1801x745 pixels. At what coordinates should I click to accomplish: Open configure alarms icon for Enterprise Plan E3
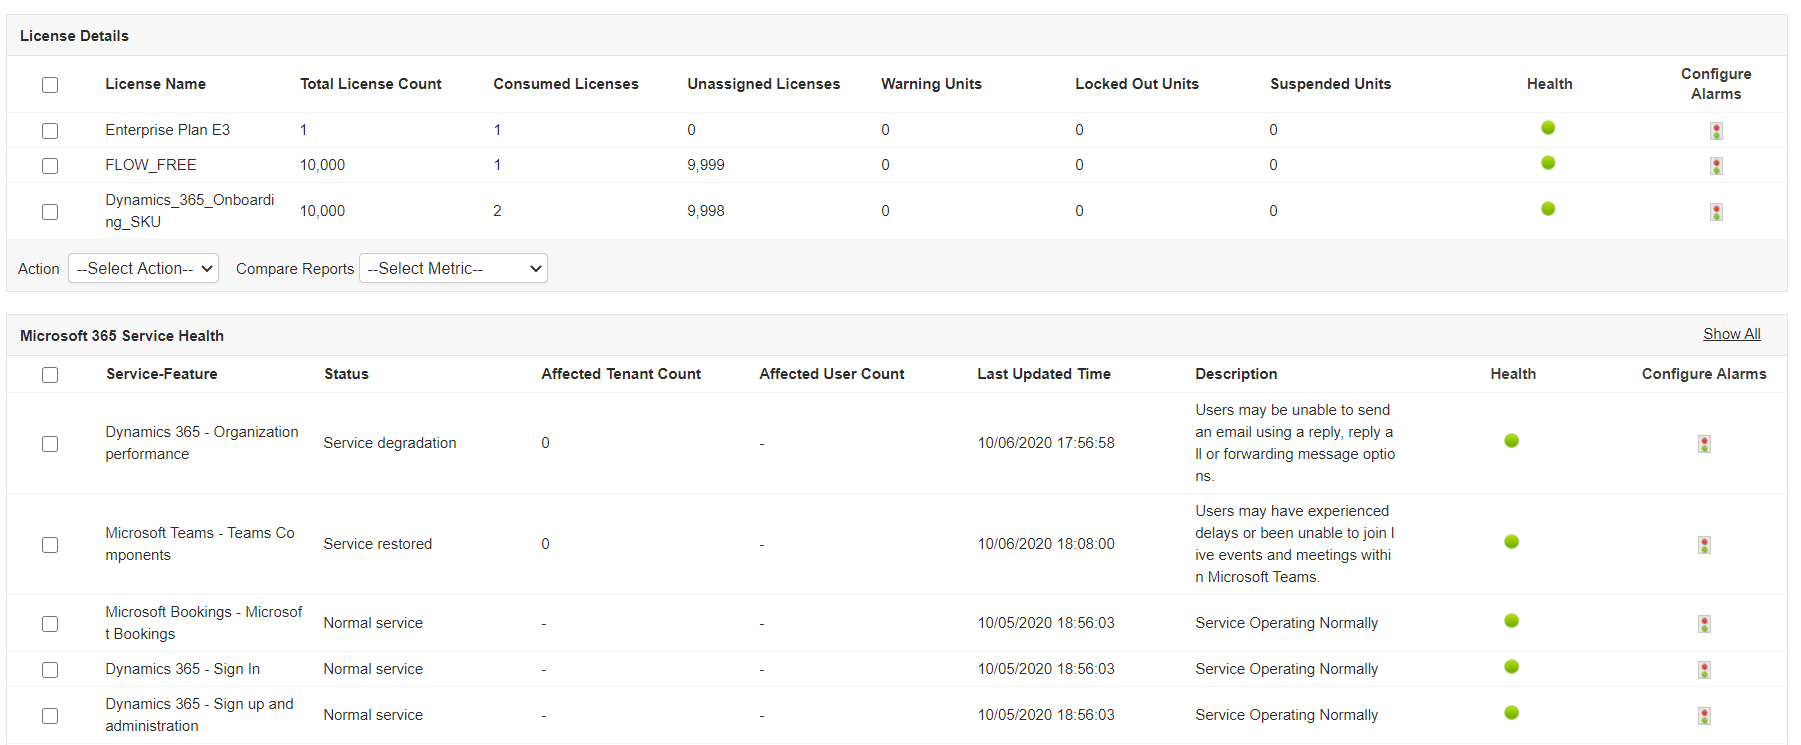(x=1716, y=131)
